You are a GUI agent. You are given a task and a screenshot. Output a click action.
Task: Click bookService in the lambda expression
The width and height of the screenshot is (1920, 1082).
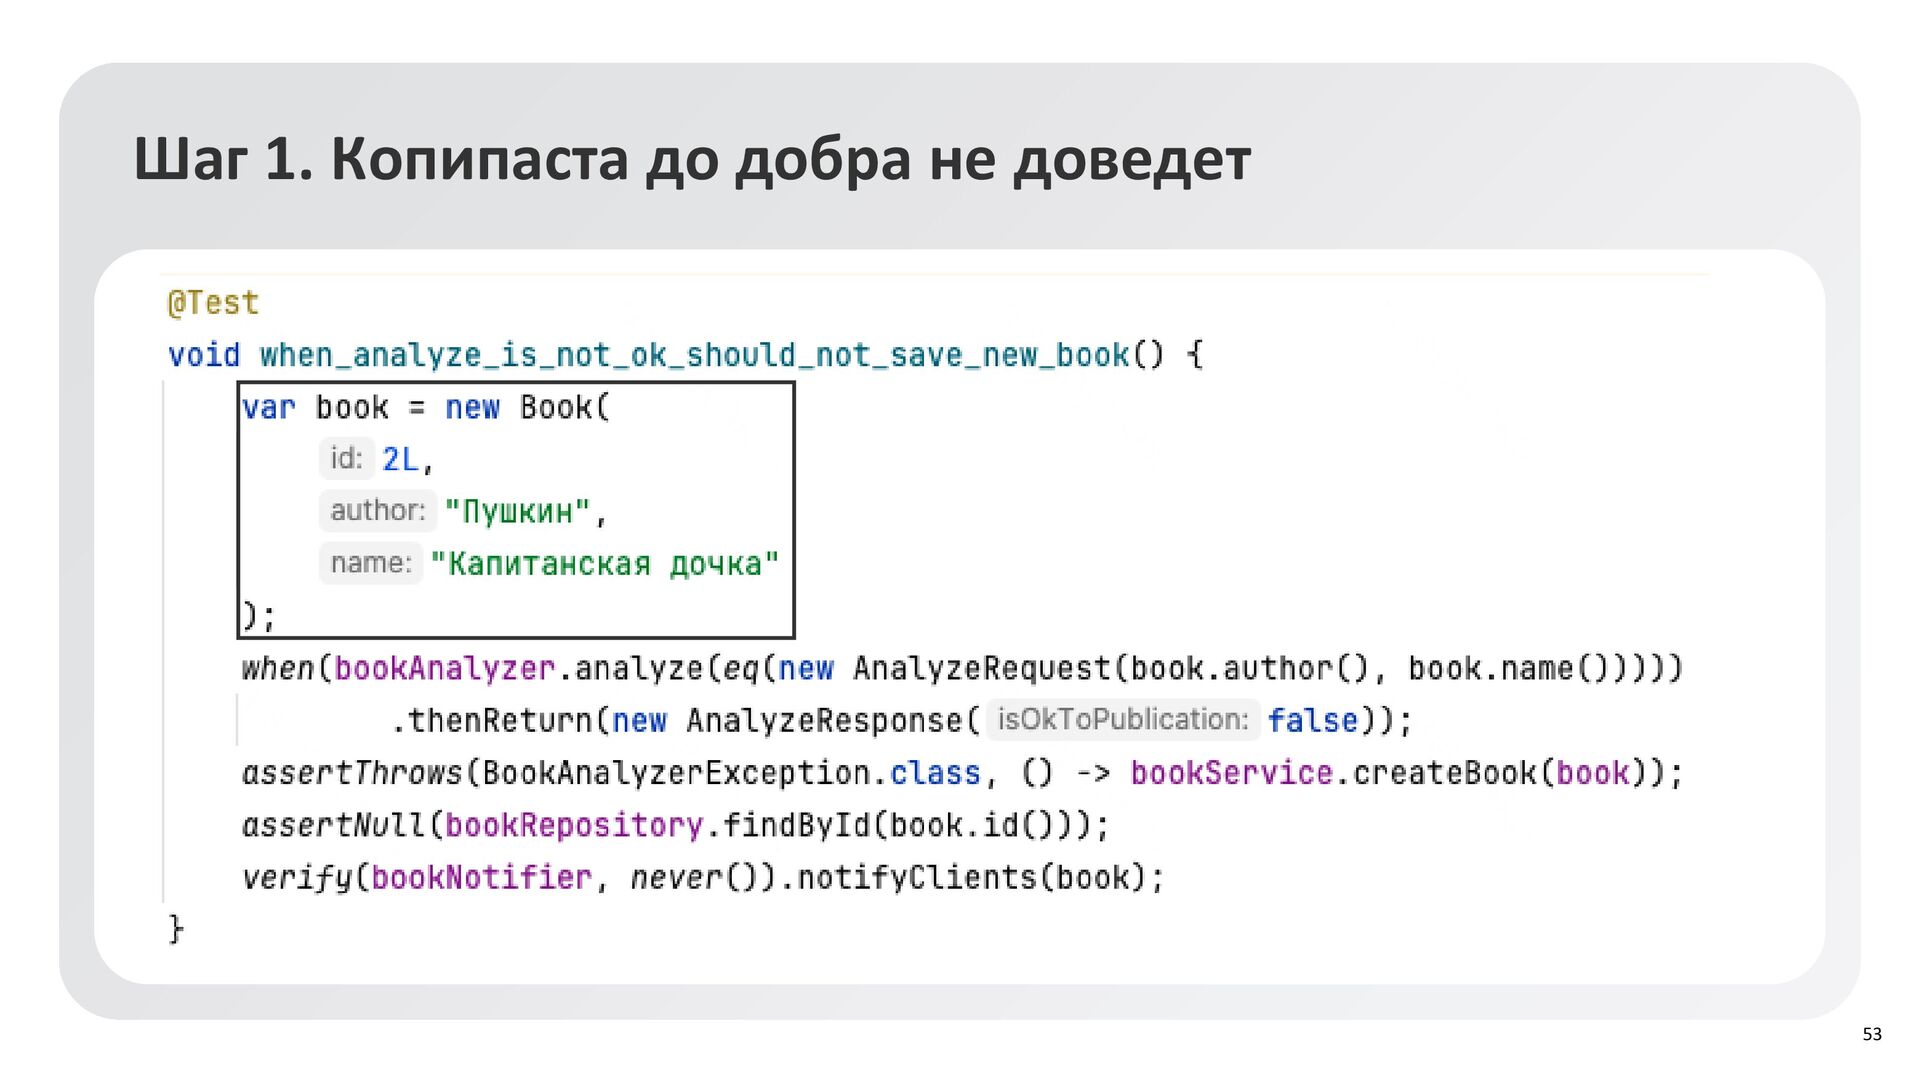(1231, 773)
